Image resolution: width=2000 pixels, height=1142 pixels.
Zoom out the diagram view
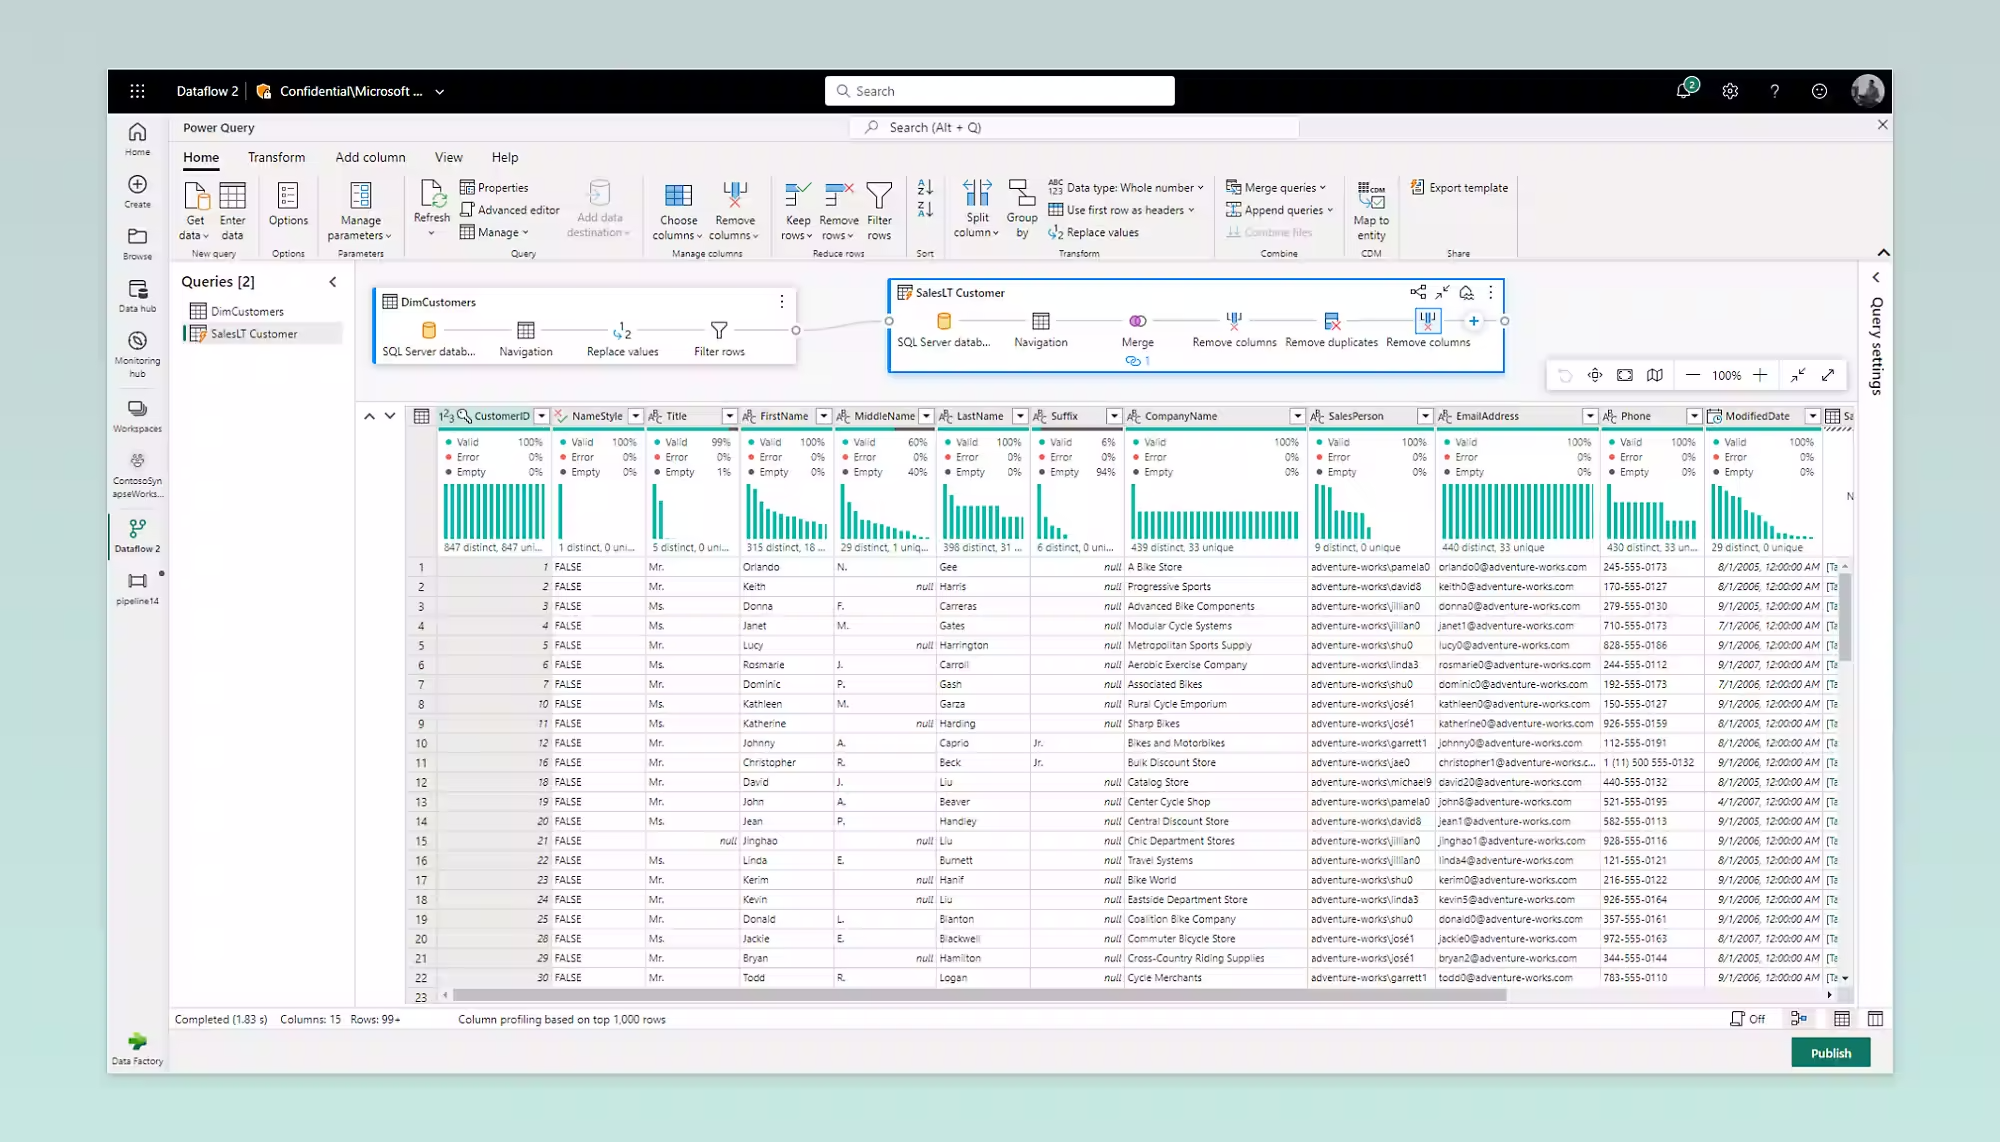1692,375
